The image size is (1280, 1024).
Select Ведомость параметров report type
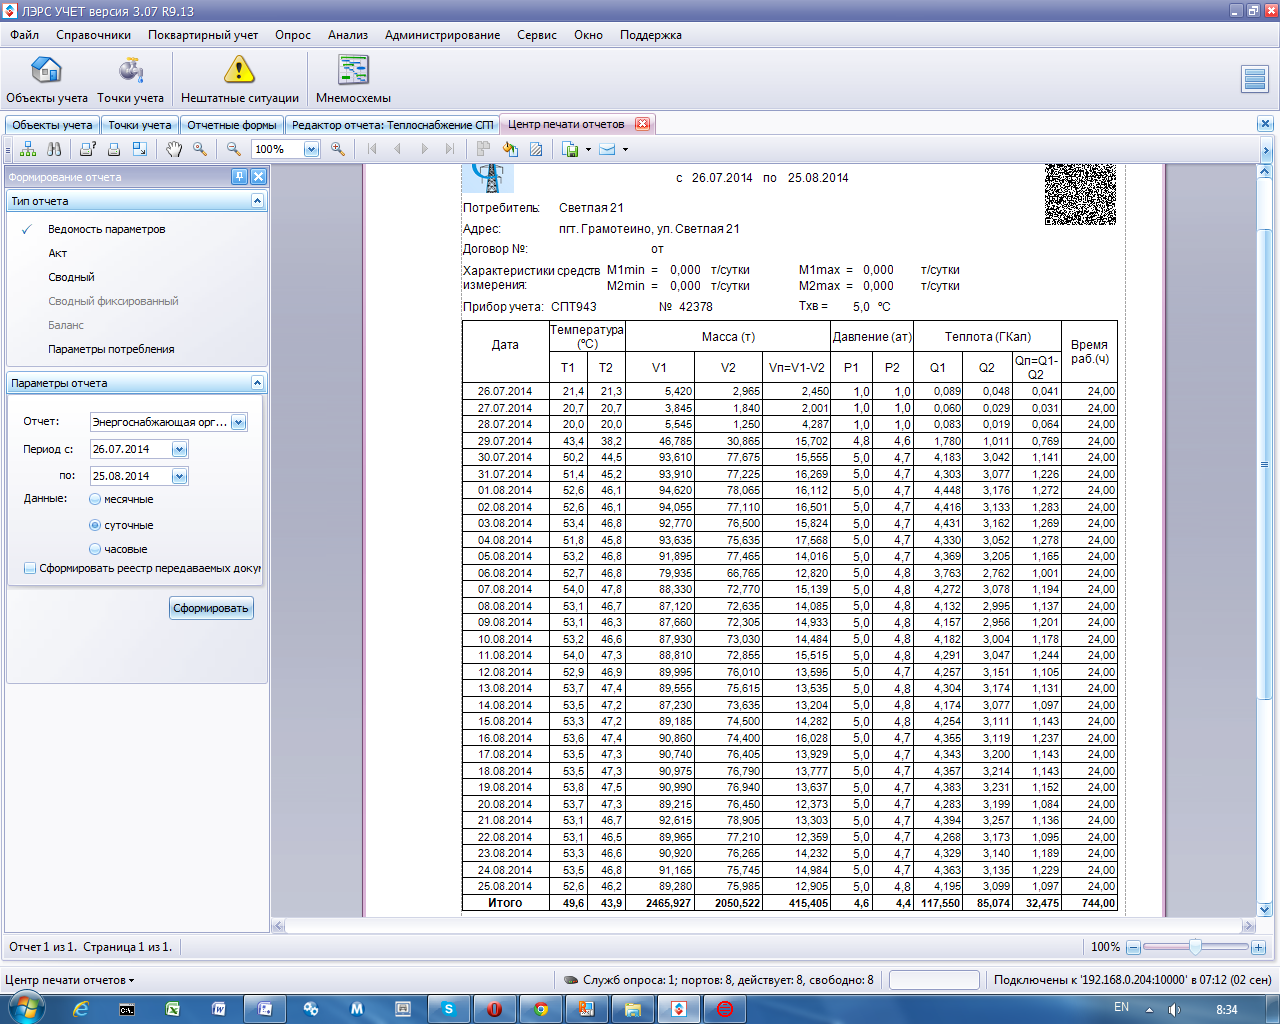[106, 229]
